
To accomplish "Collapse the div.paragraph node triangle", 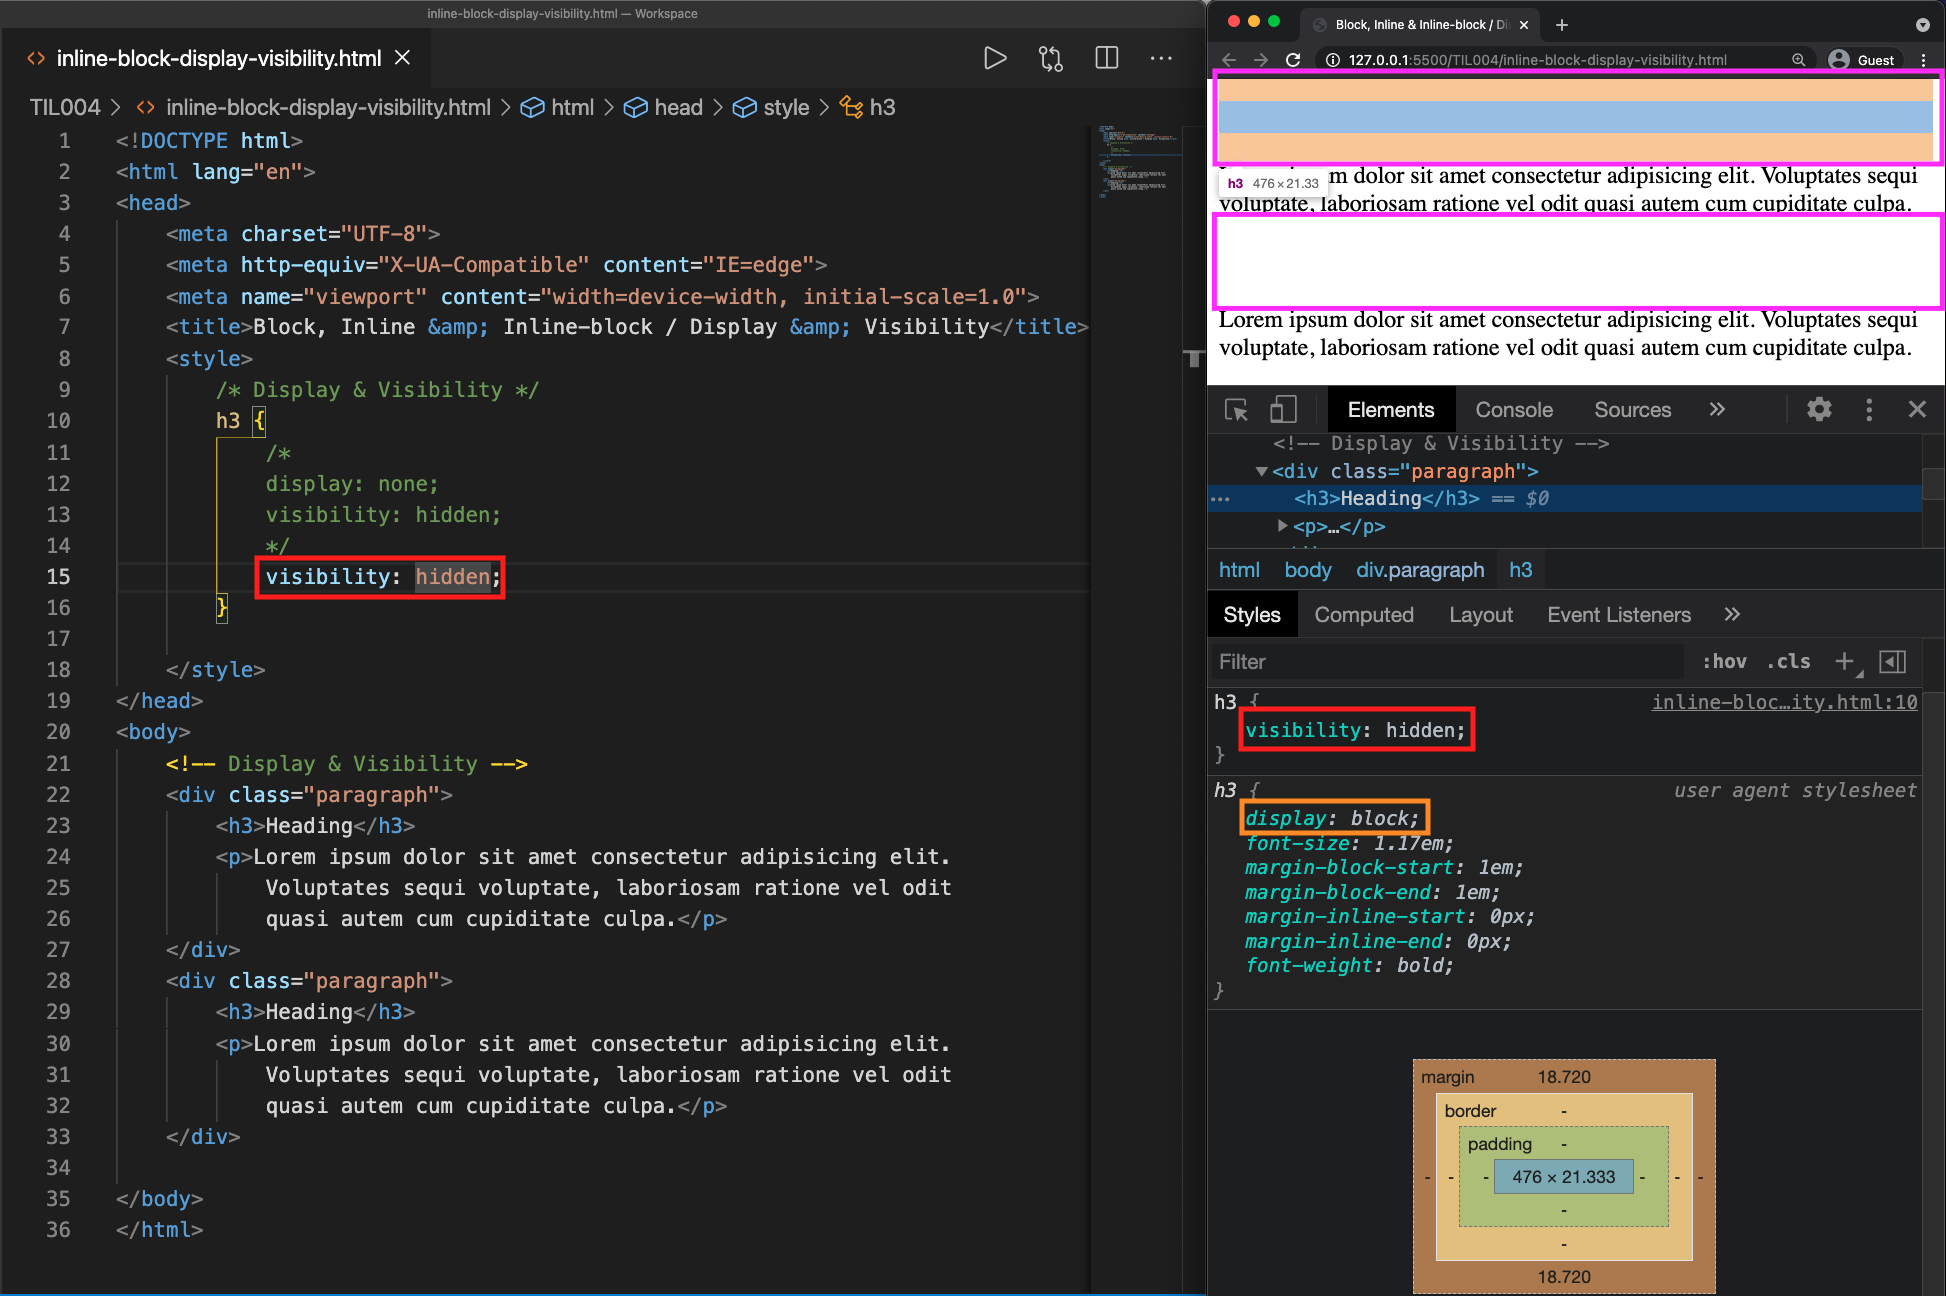I will (1261, 471).
